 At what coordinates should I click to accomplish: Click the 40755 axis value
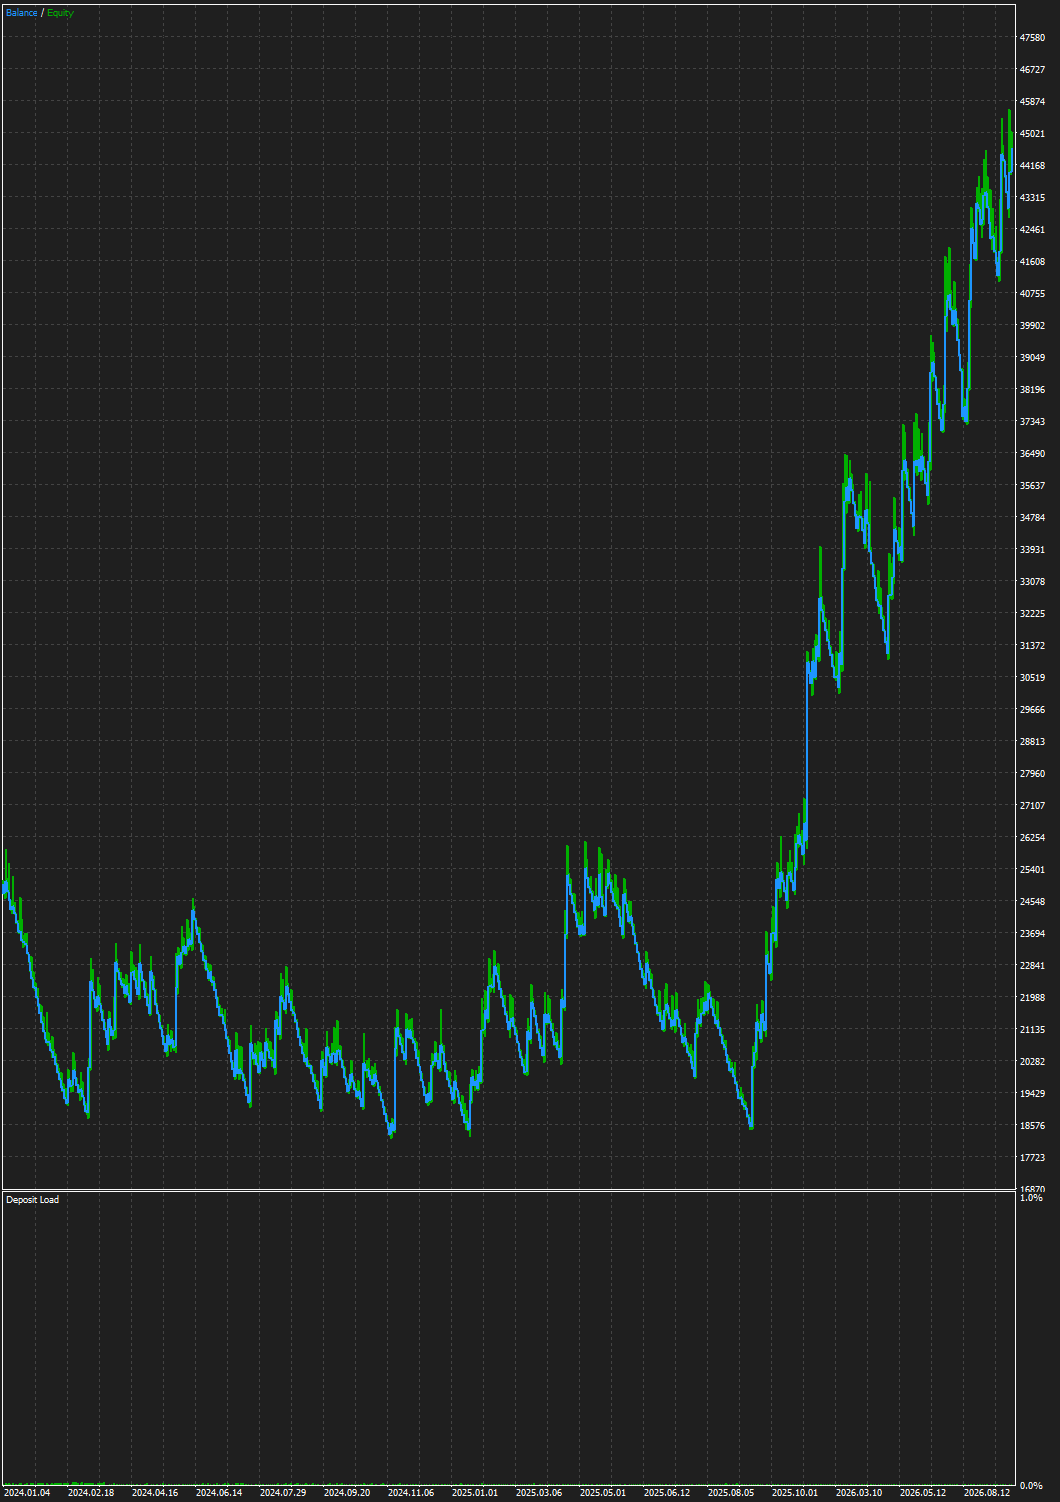(1032, 294)
